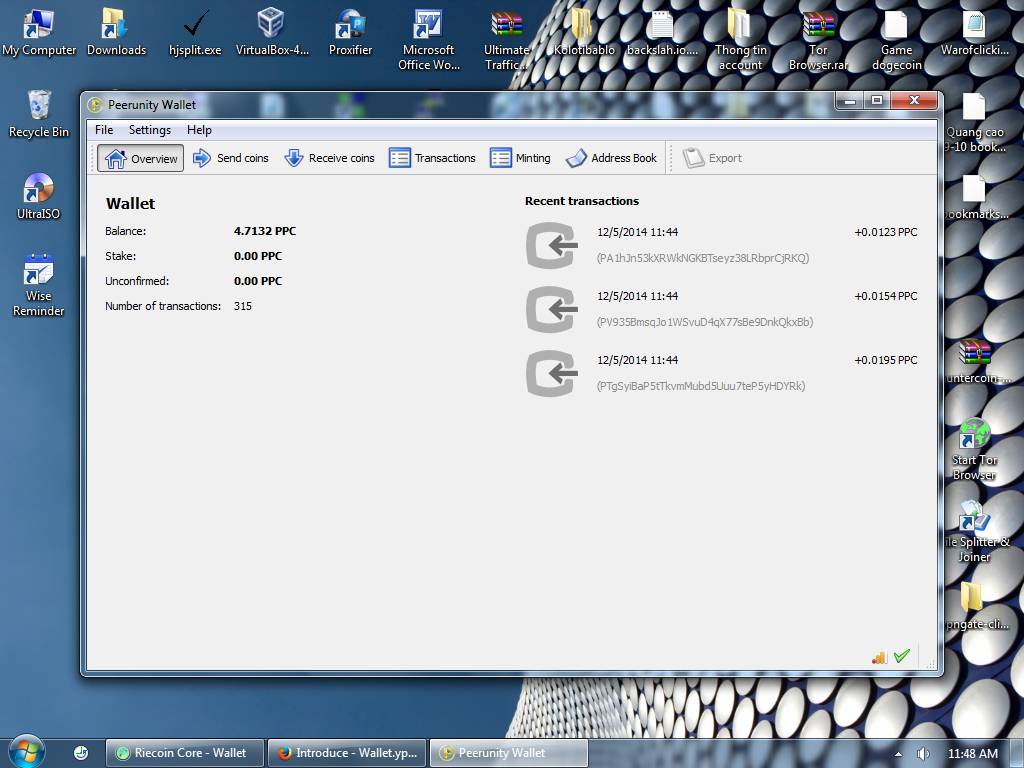Open the Address Book
The width and height of the screenshot is (1024, 768).
click(611, 158)
